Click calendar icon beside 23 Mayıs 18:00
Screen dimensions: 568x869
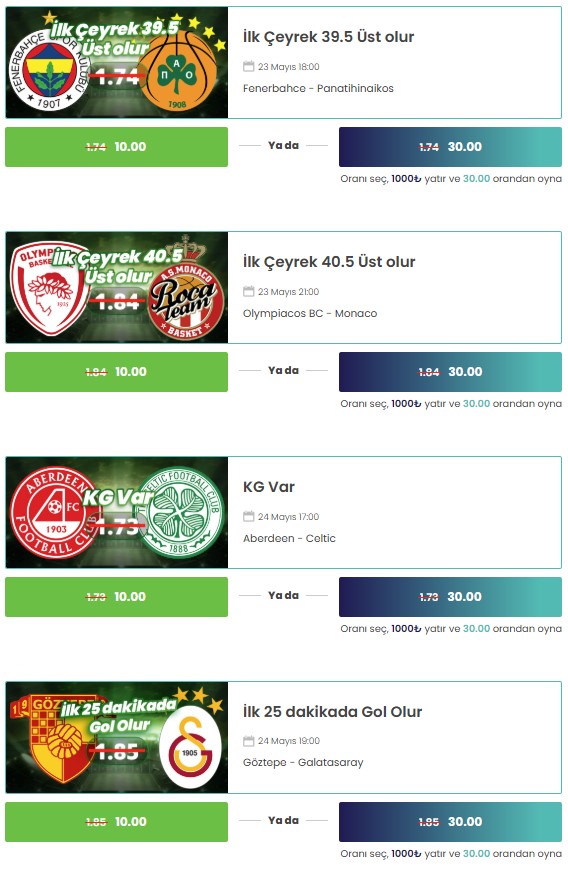coord(248,67)
